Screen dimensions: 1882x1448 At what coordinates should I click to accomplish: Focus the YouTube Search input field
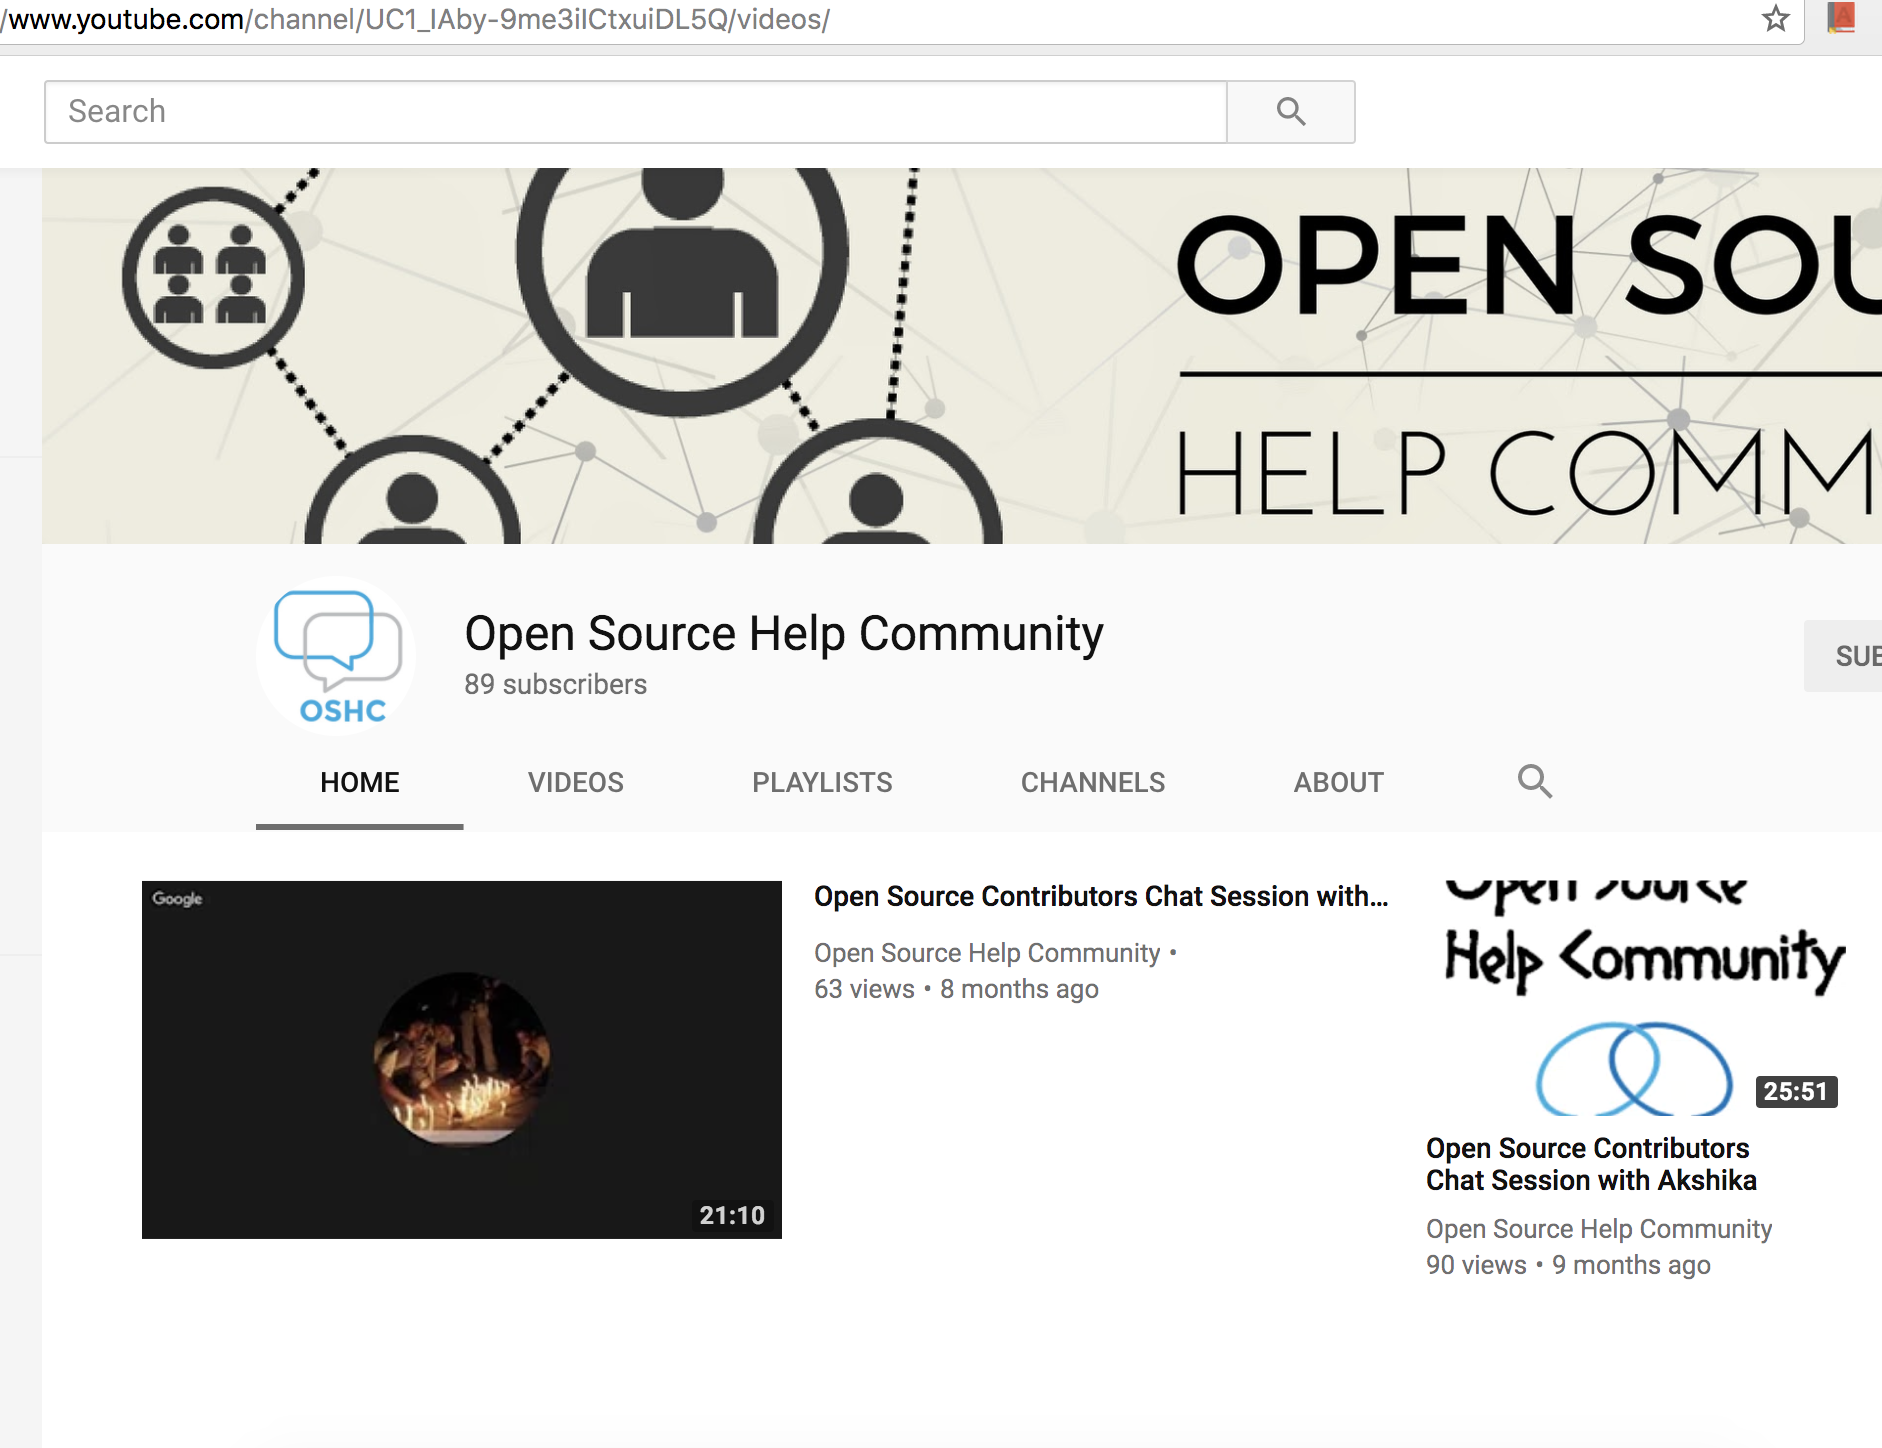tap(636, 112)
